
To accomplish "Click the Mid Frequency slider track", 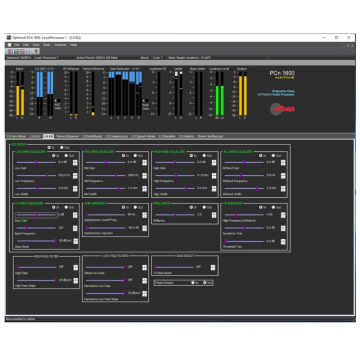I will coord(106,175).
